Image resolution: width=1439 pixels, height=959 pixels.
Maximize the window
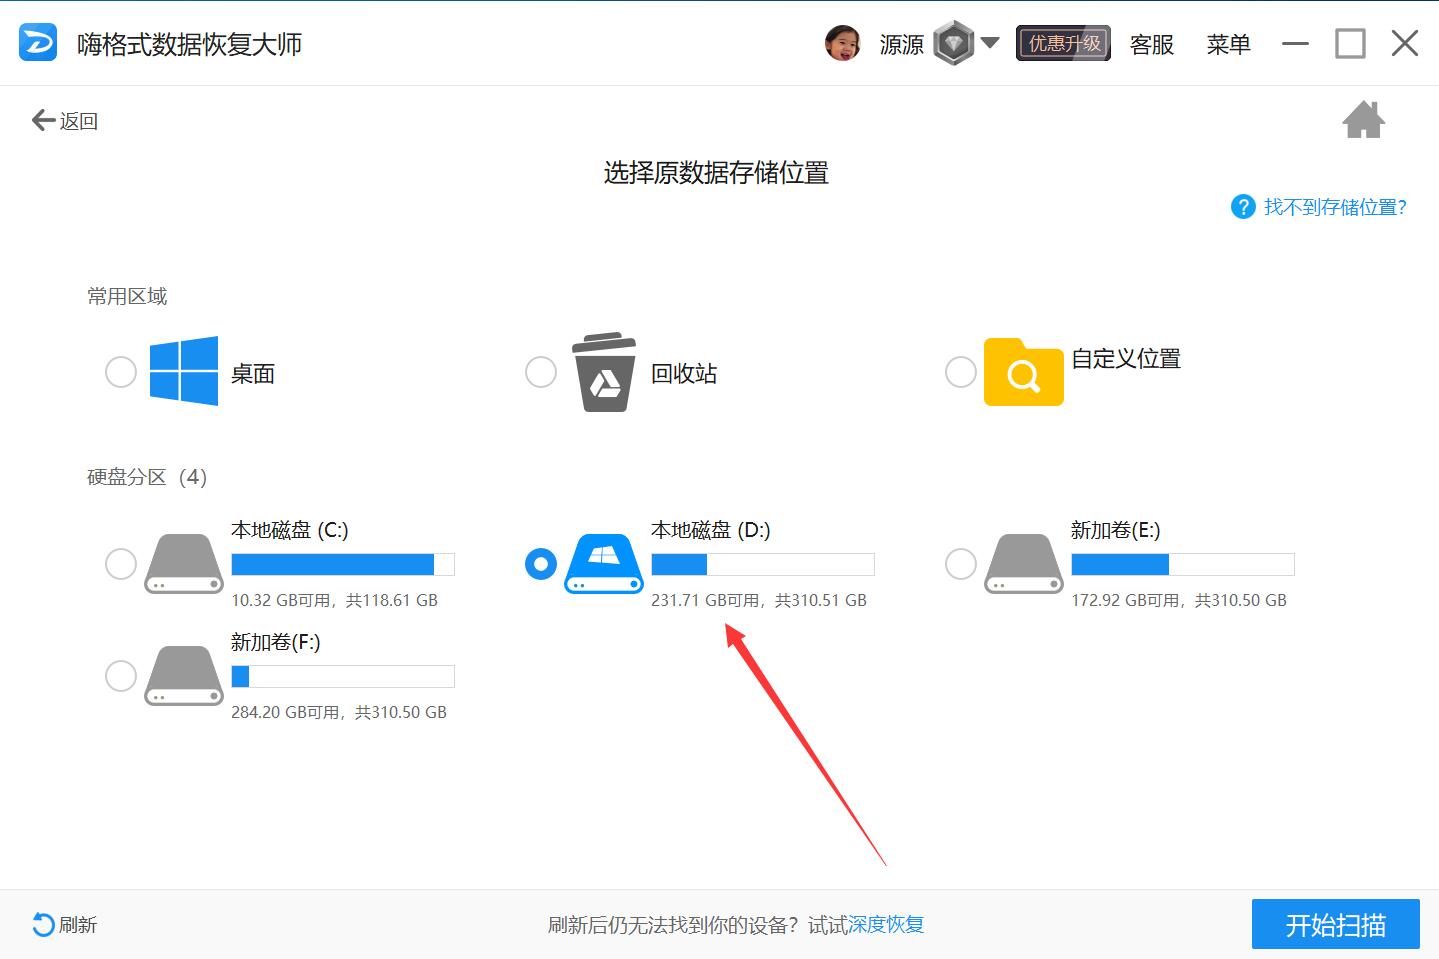pos(1350,43)
